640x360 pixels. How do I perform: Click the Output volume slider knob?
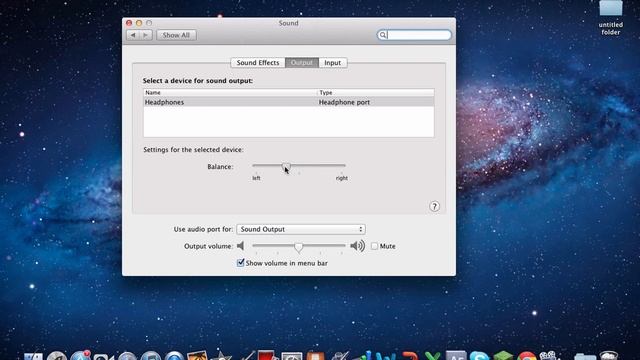coord(299,247)
